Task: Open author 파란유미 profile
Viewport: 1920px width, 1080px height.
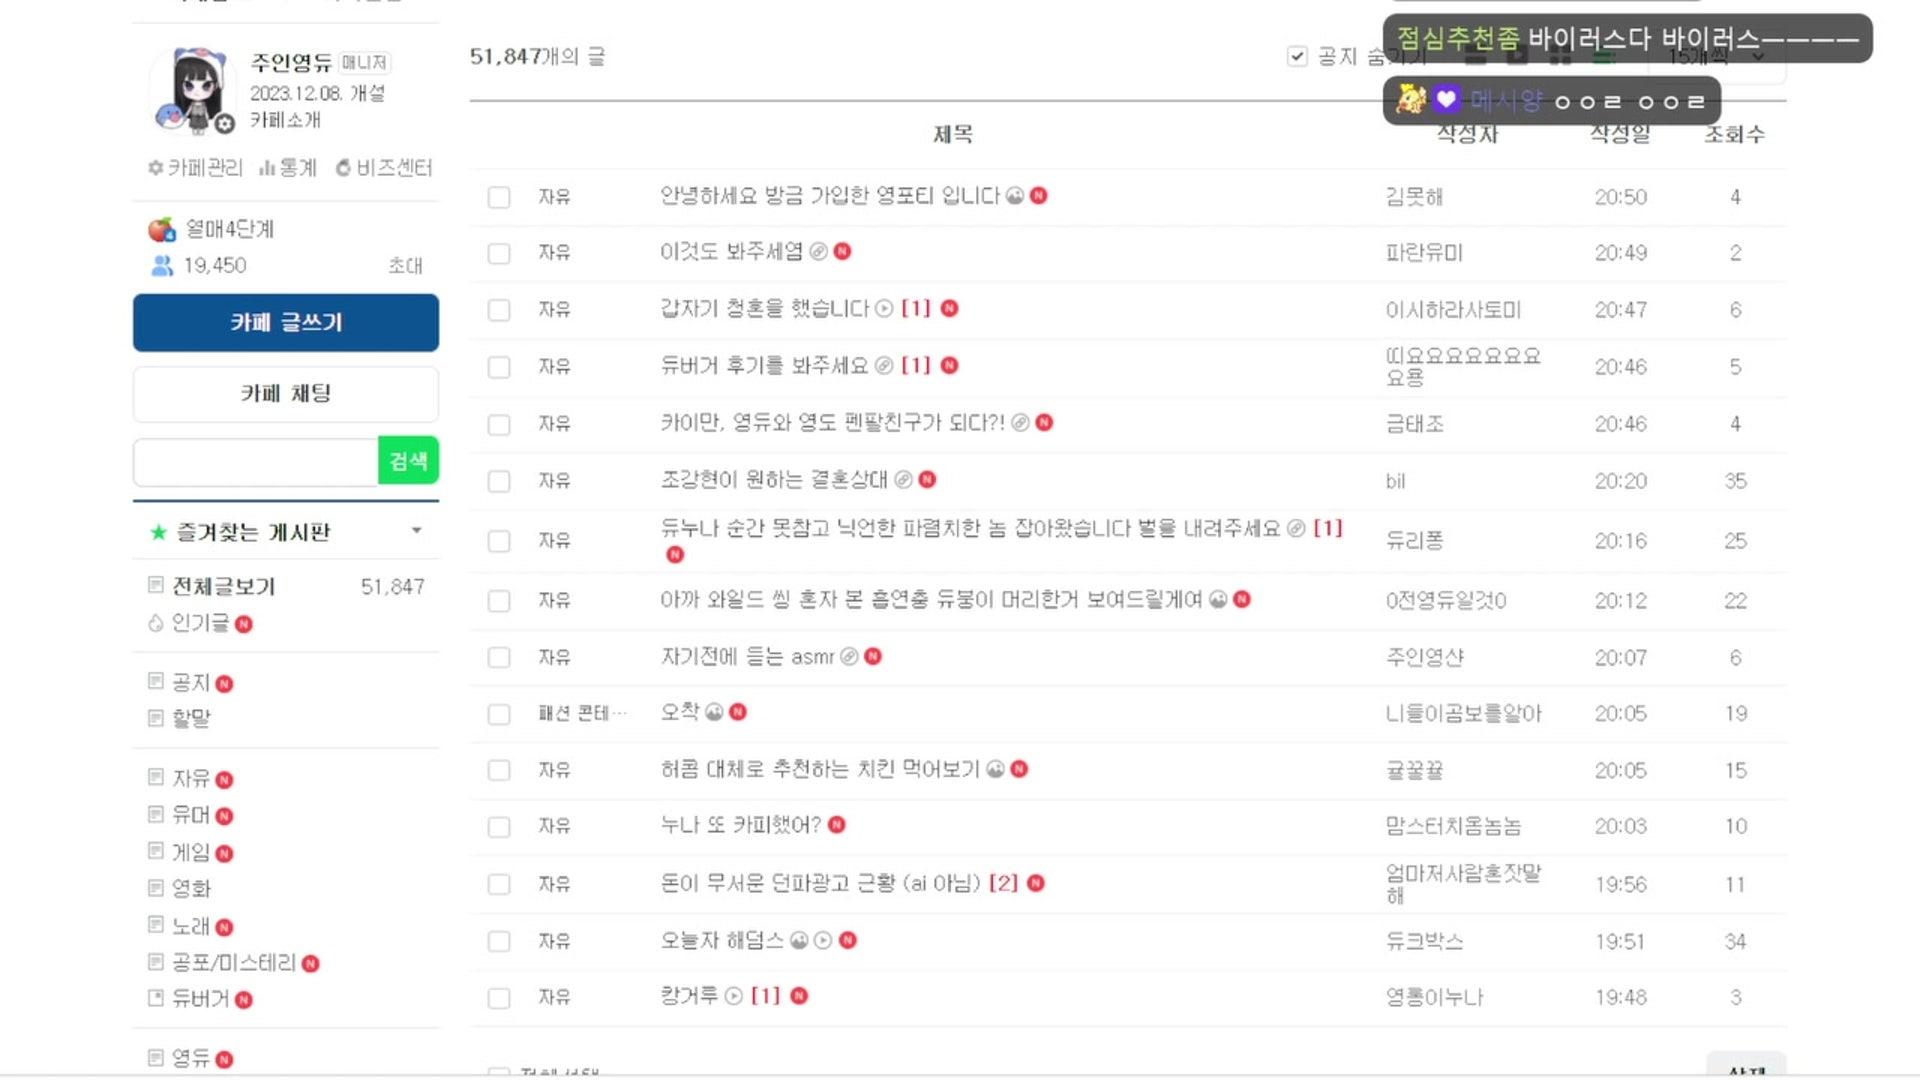Action: coord(1424,253)
